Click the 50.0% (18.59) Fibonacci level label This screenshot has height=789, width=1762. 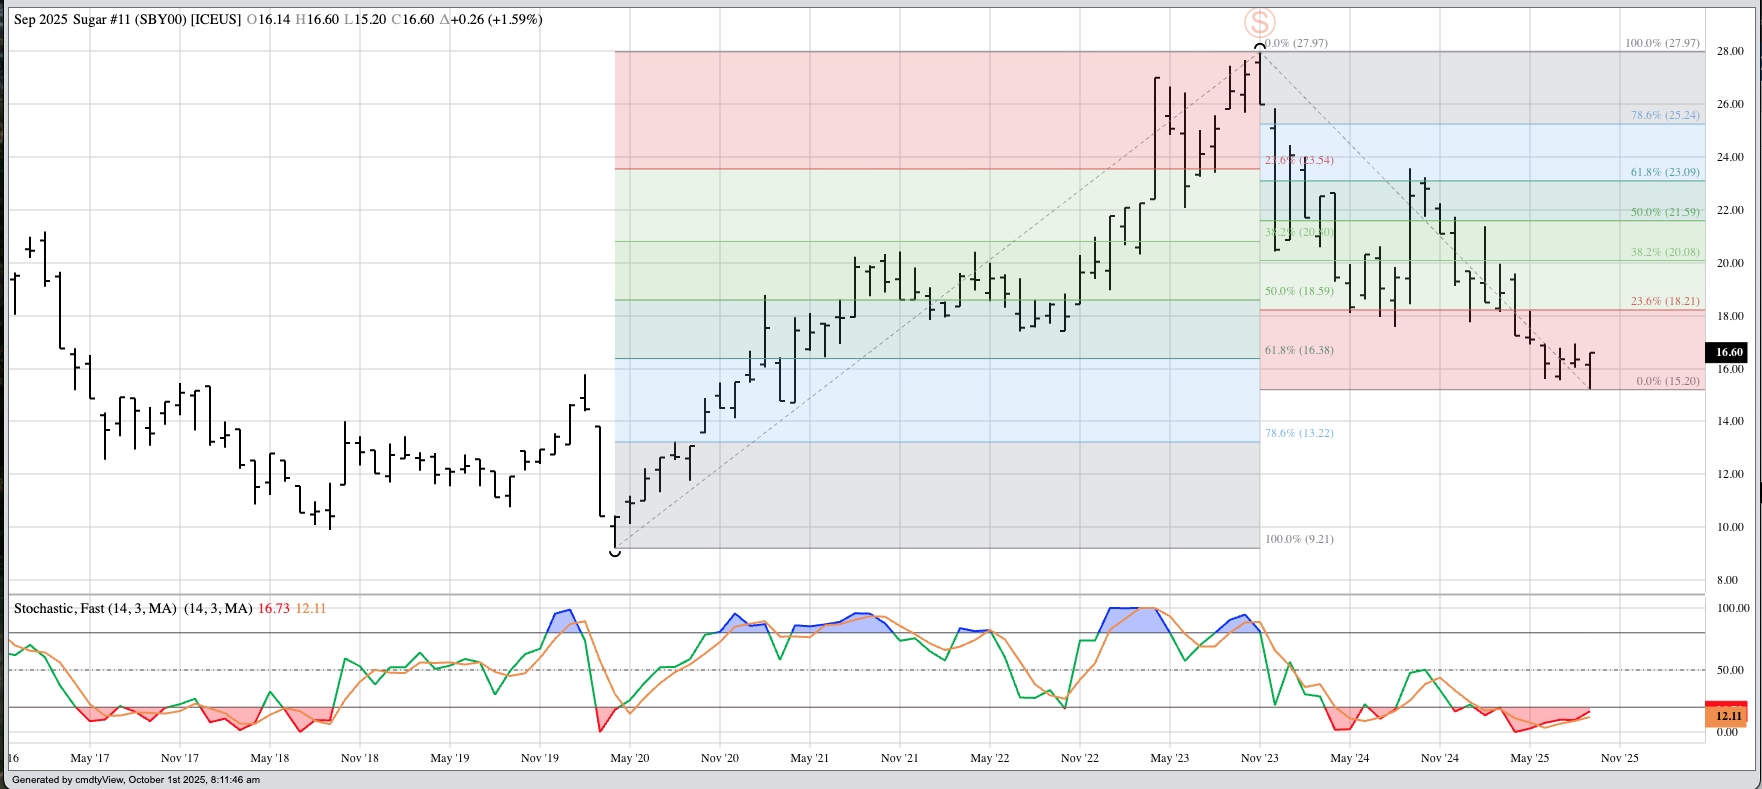[1299, 291]
